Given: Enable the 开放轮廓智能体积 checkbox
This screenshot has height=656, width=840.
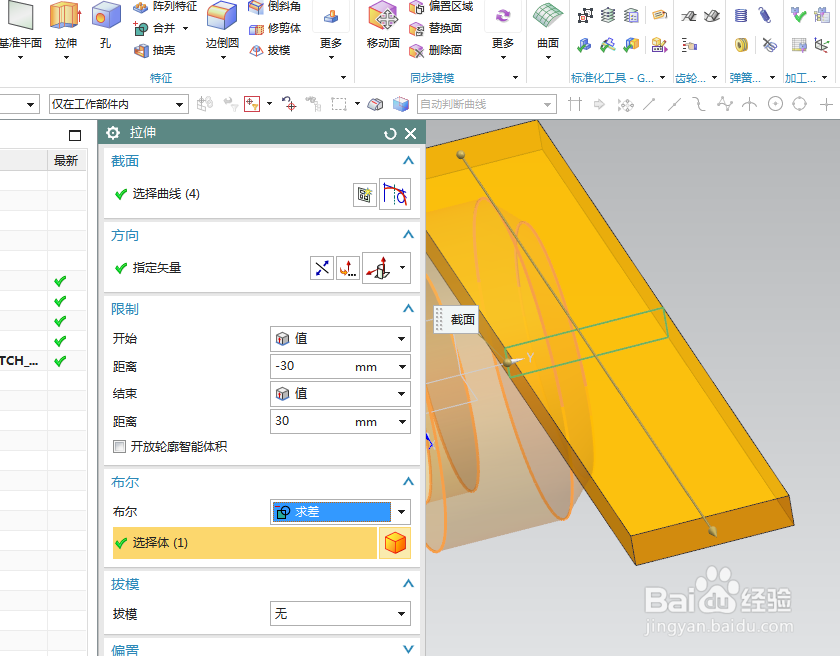Looking at the screenshot, I should coord(117,446).
